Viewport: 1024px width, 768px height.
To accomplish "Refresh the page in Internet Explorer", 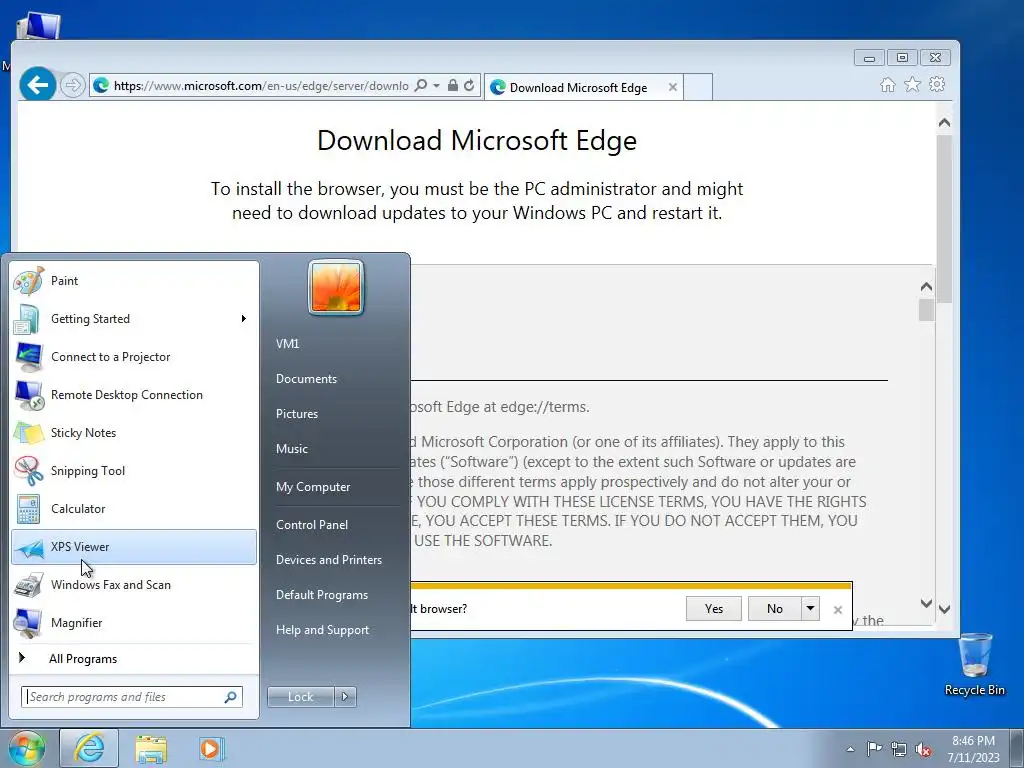I will (x=469, y=86).
